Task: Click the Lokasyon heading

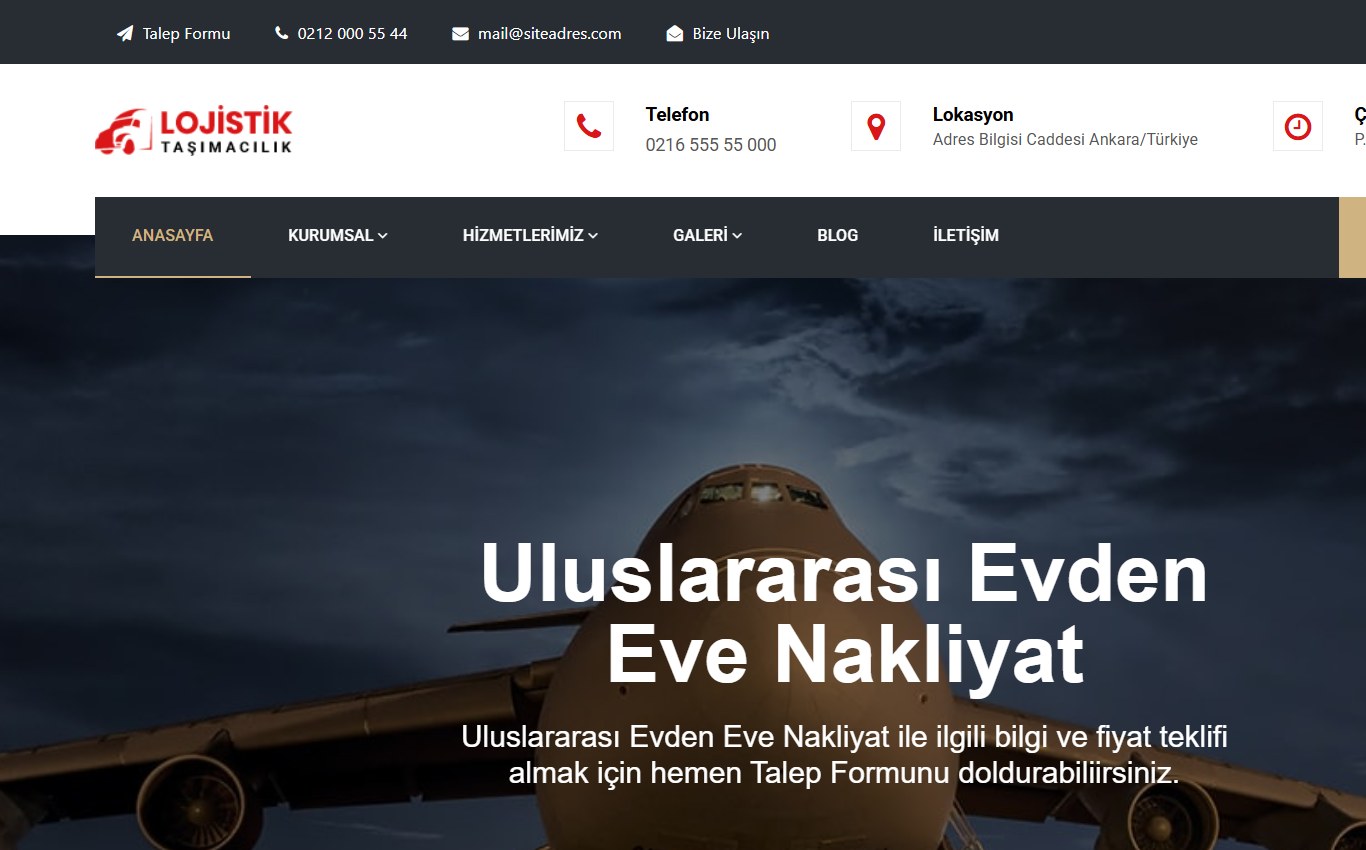Action: 973,115
